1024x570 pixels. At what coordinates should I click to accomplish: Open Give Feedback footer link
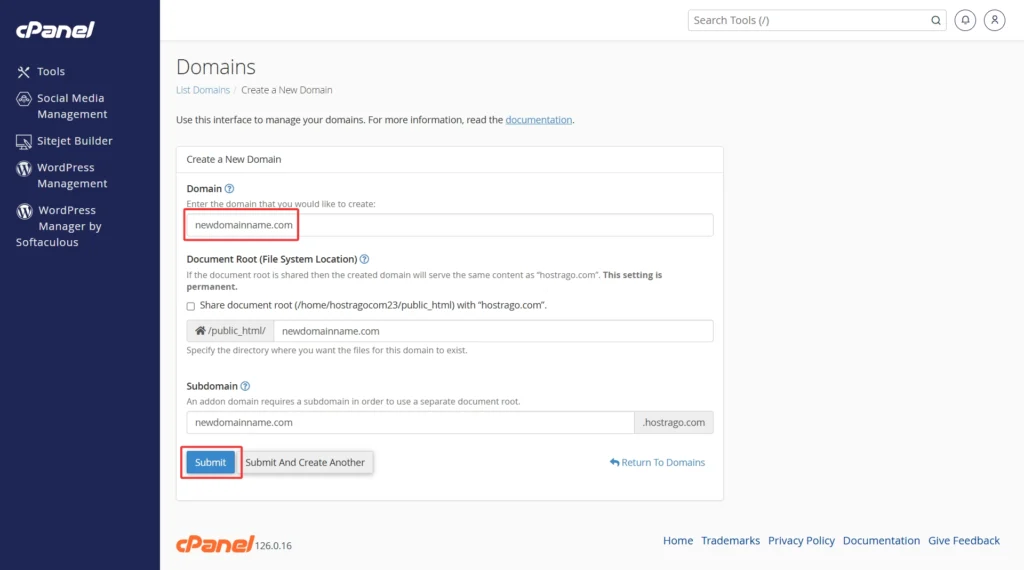[964, 541]
